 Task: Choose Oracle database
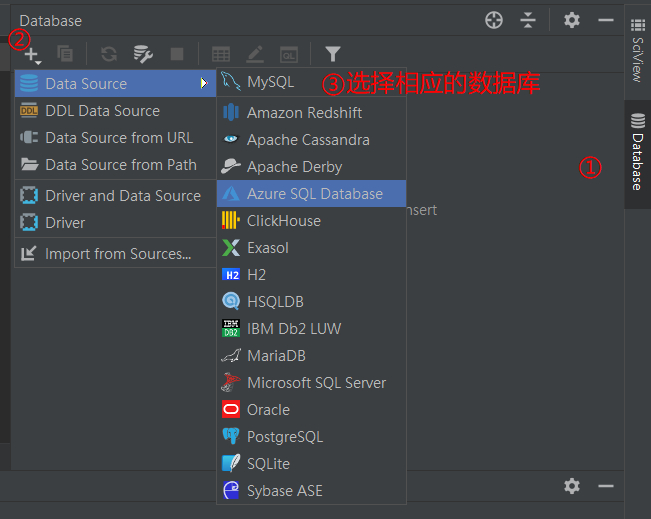(x=311, y=409)
